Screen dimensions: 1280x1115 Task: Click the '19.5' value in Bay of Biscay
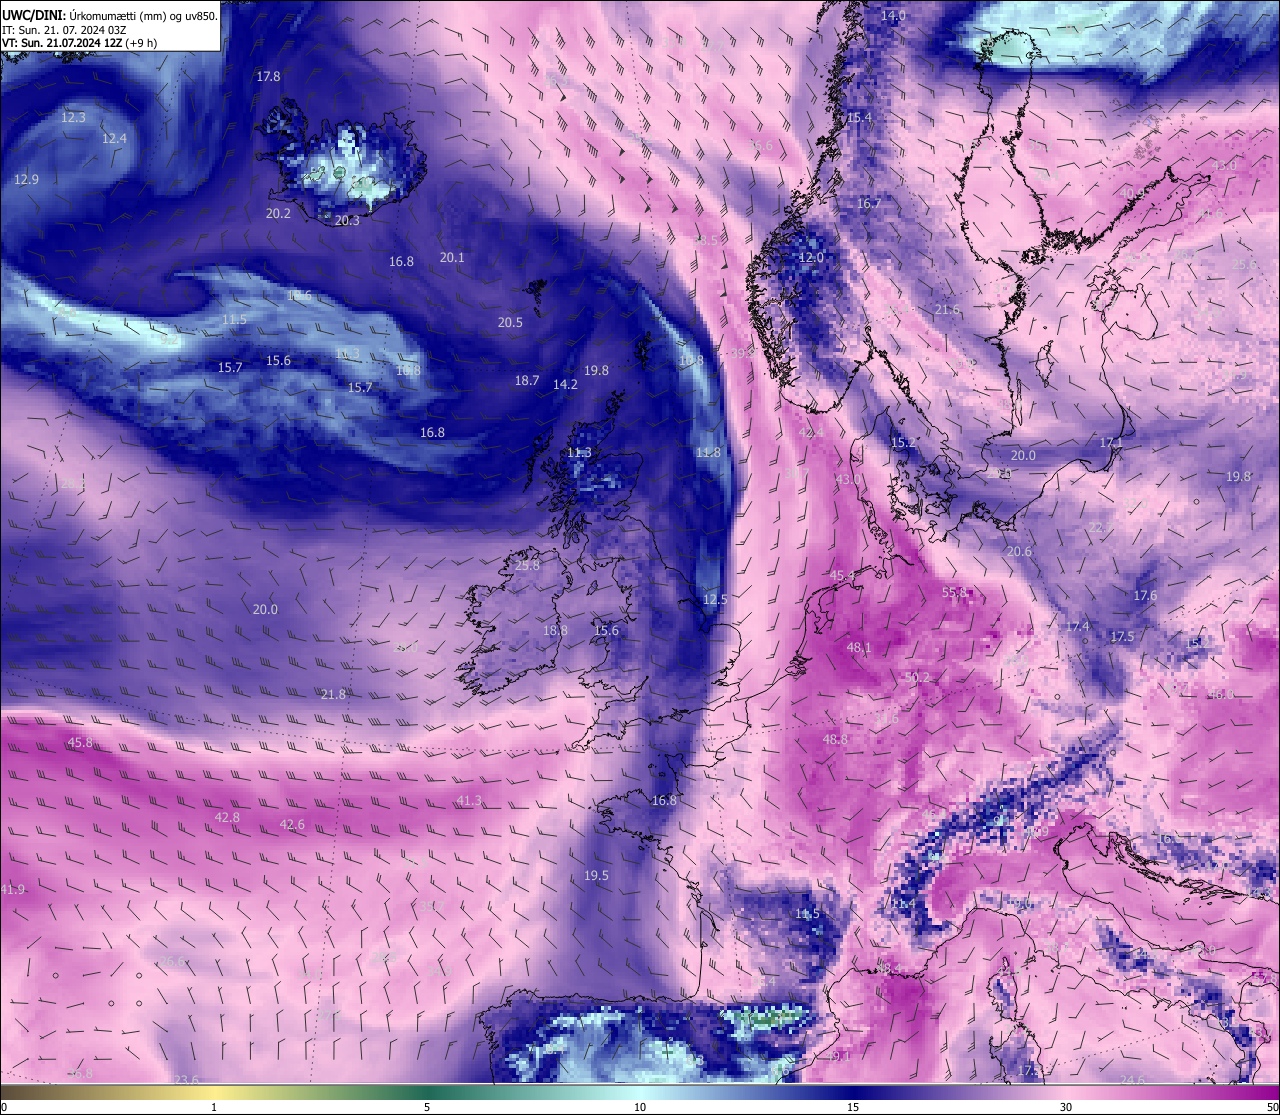(x=596, y=875)
